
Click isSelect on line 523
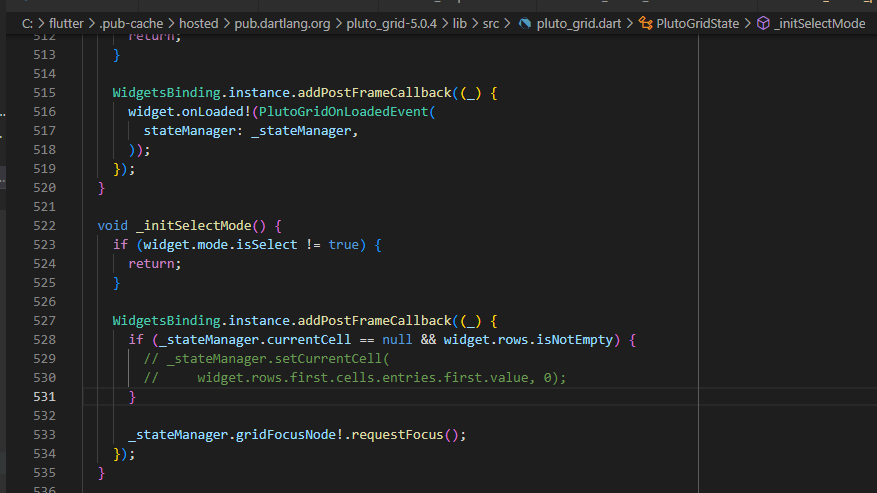pyautogui.click(x=266, y=245)
